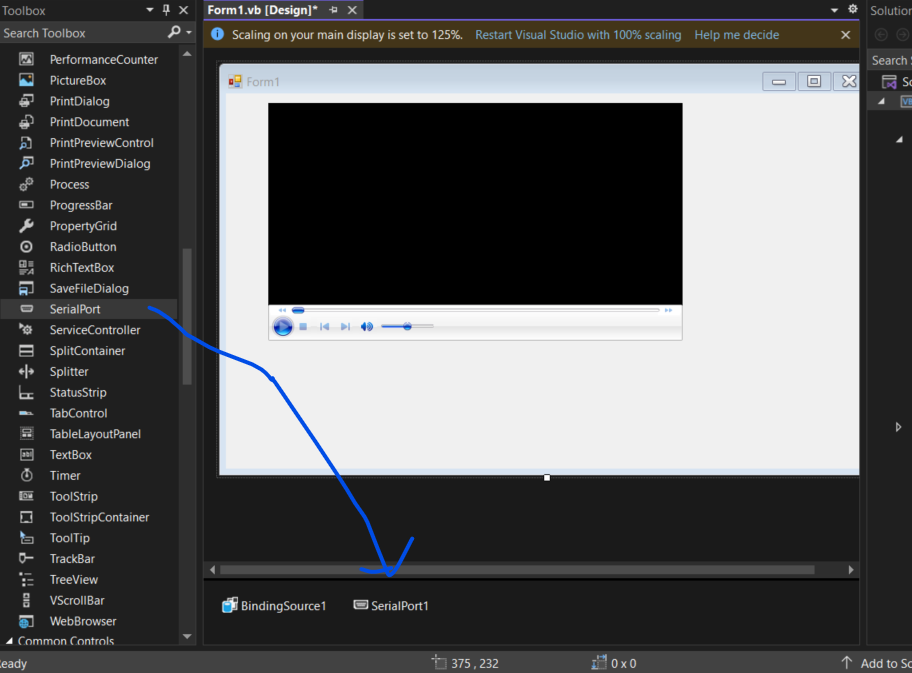The image size is (912, 673).
Task: Close the Form1.vb [Design] tab
Action: 352,10
